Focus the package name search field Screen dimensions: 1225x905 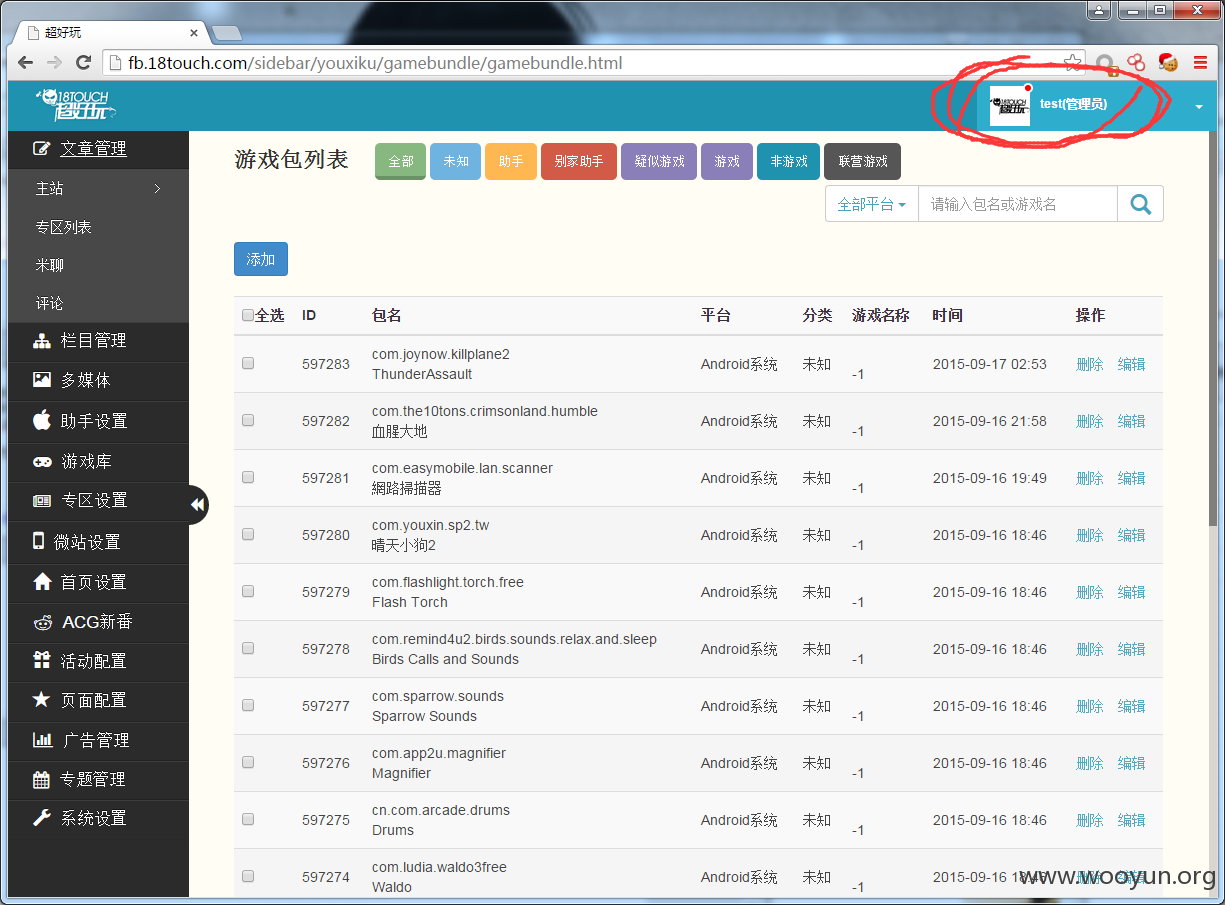point(1017,204)
